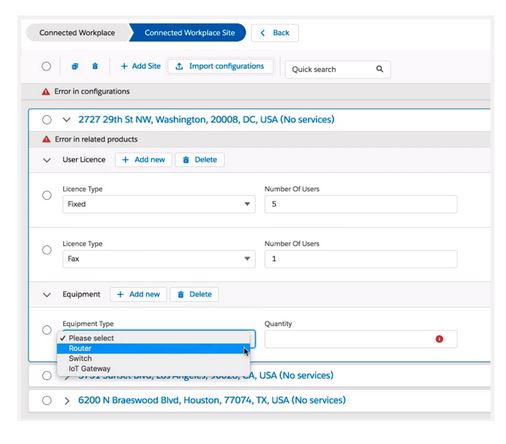Click the Back button

(275, 33)
